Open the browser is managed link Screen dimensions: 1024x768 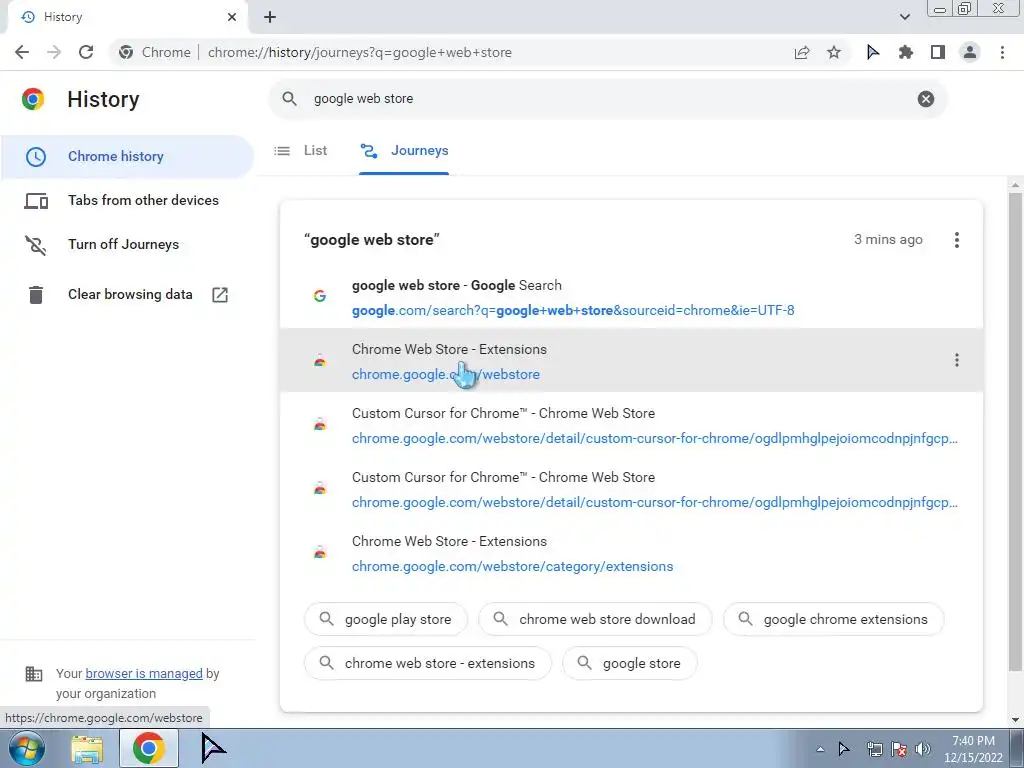coord(144,673)
